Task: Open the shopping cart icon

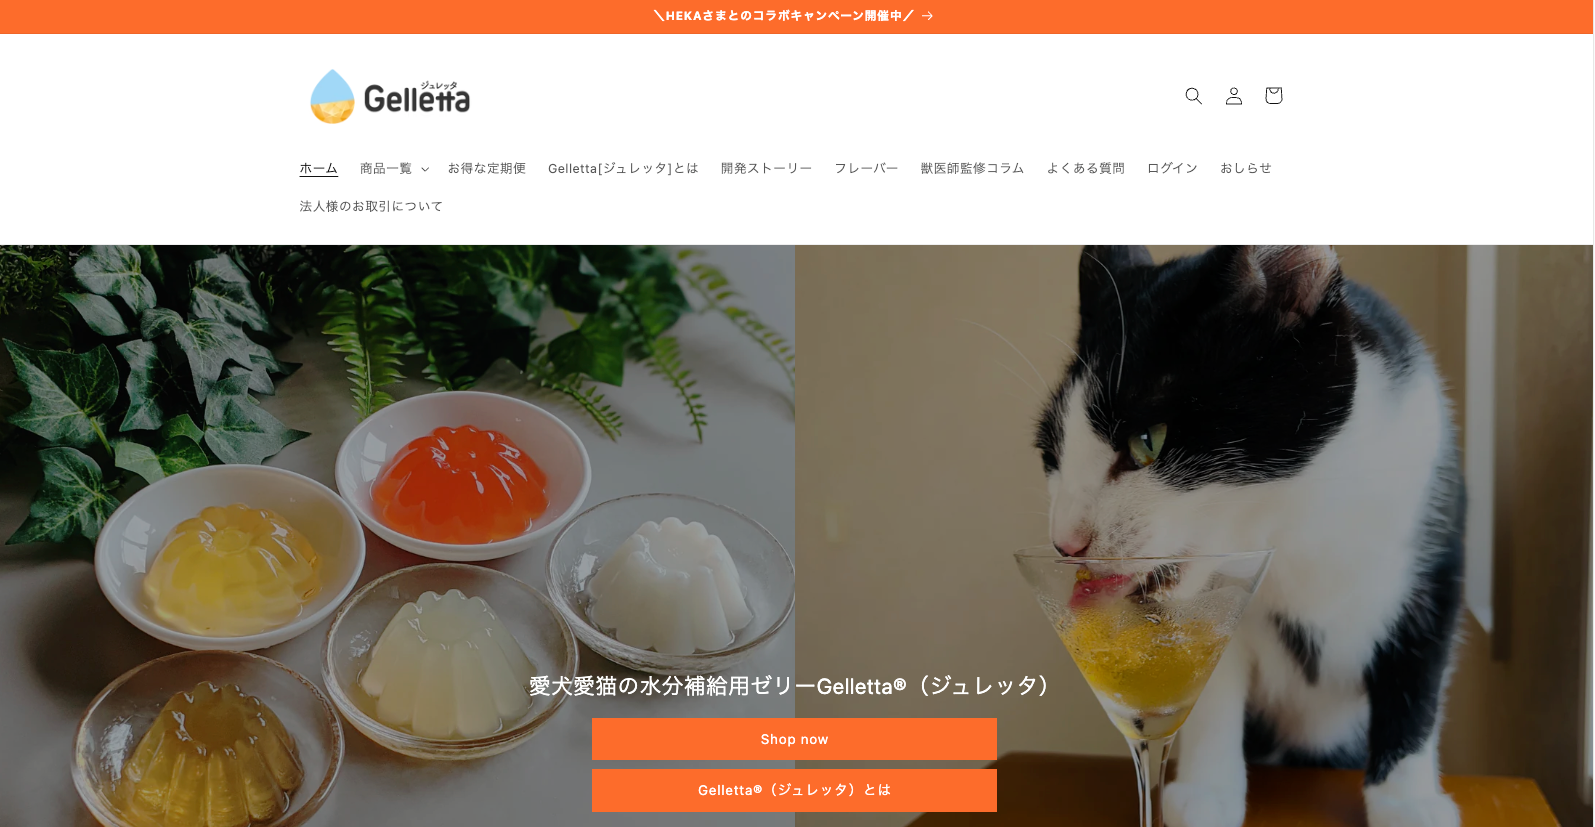Action: [x=1273, y=95]
